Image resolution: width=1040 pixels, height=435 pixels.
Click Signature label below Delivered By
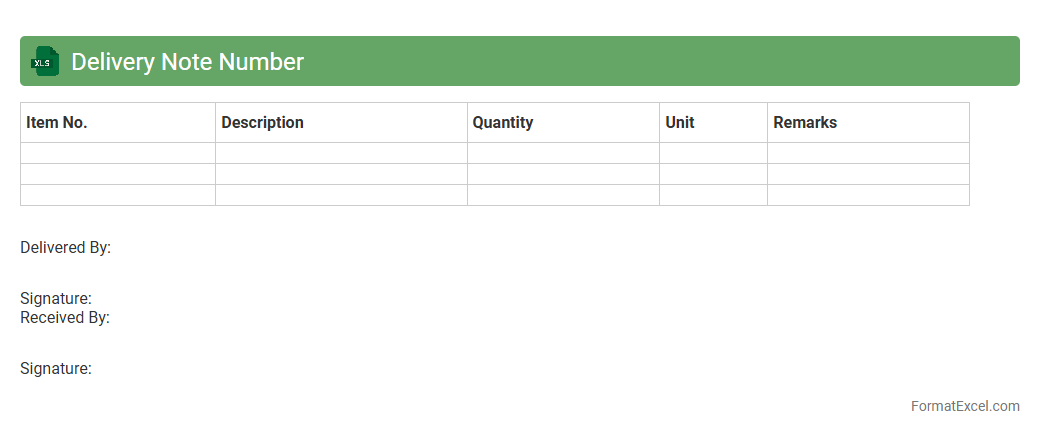[56, 298]
